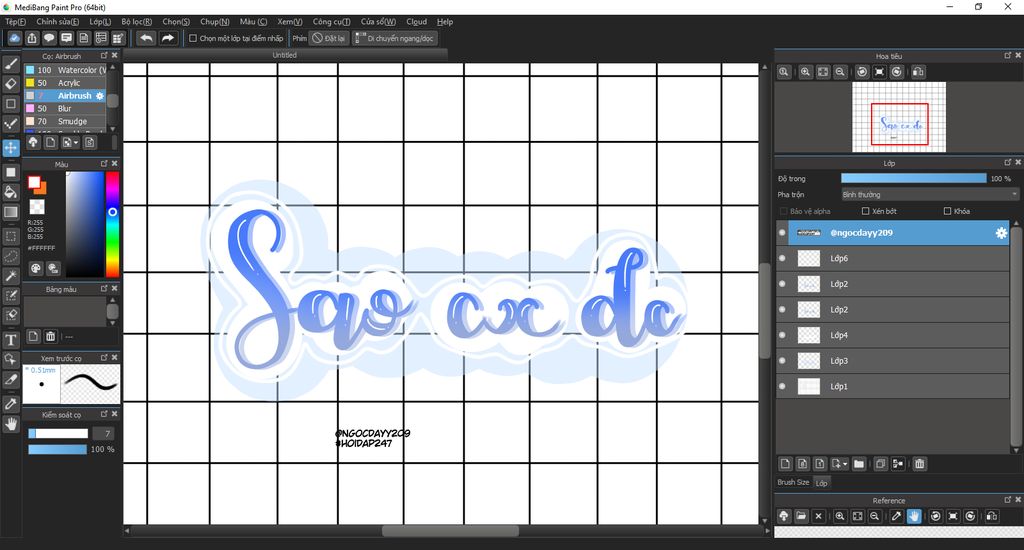Select the Rectangle select tool
Viewport: 1024px width, 550px height.
pyautogui.click(x=10, y=236)
